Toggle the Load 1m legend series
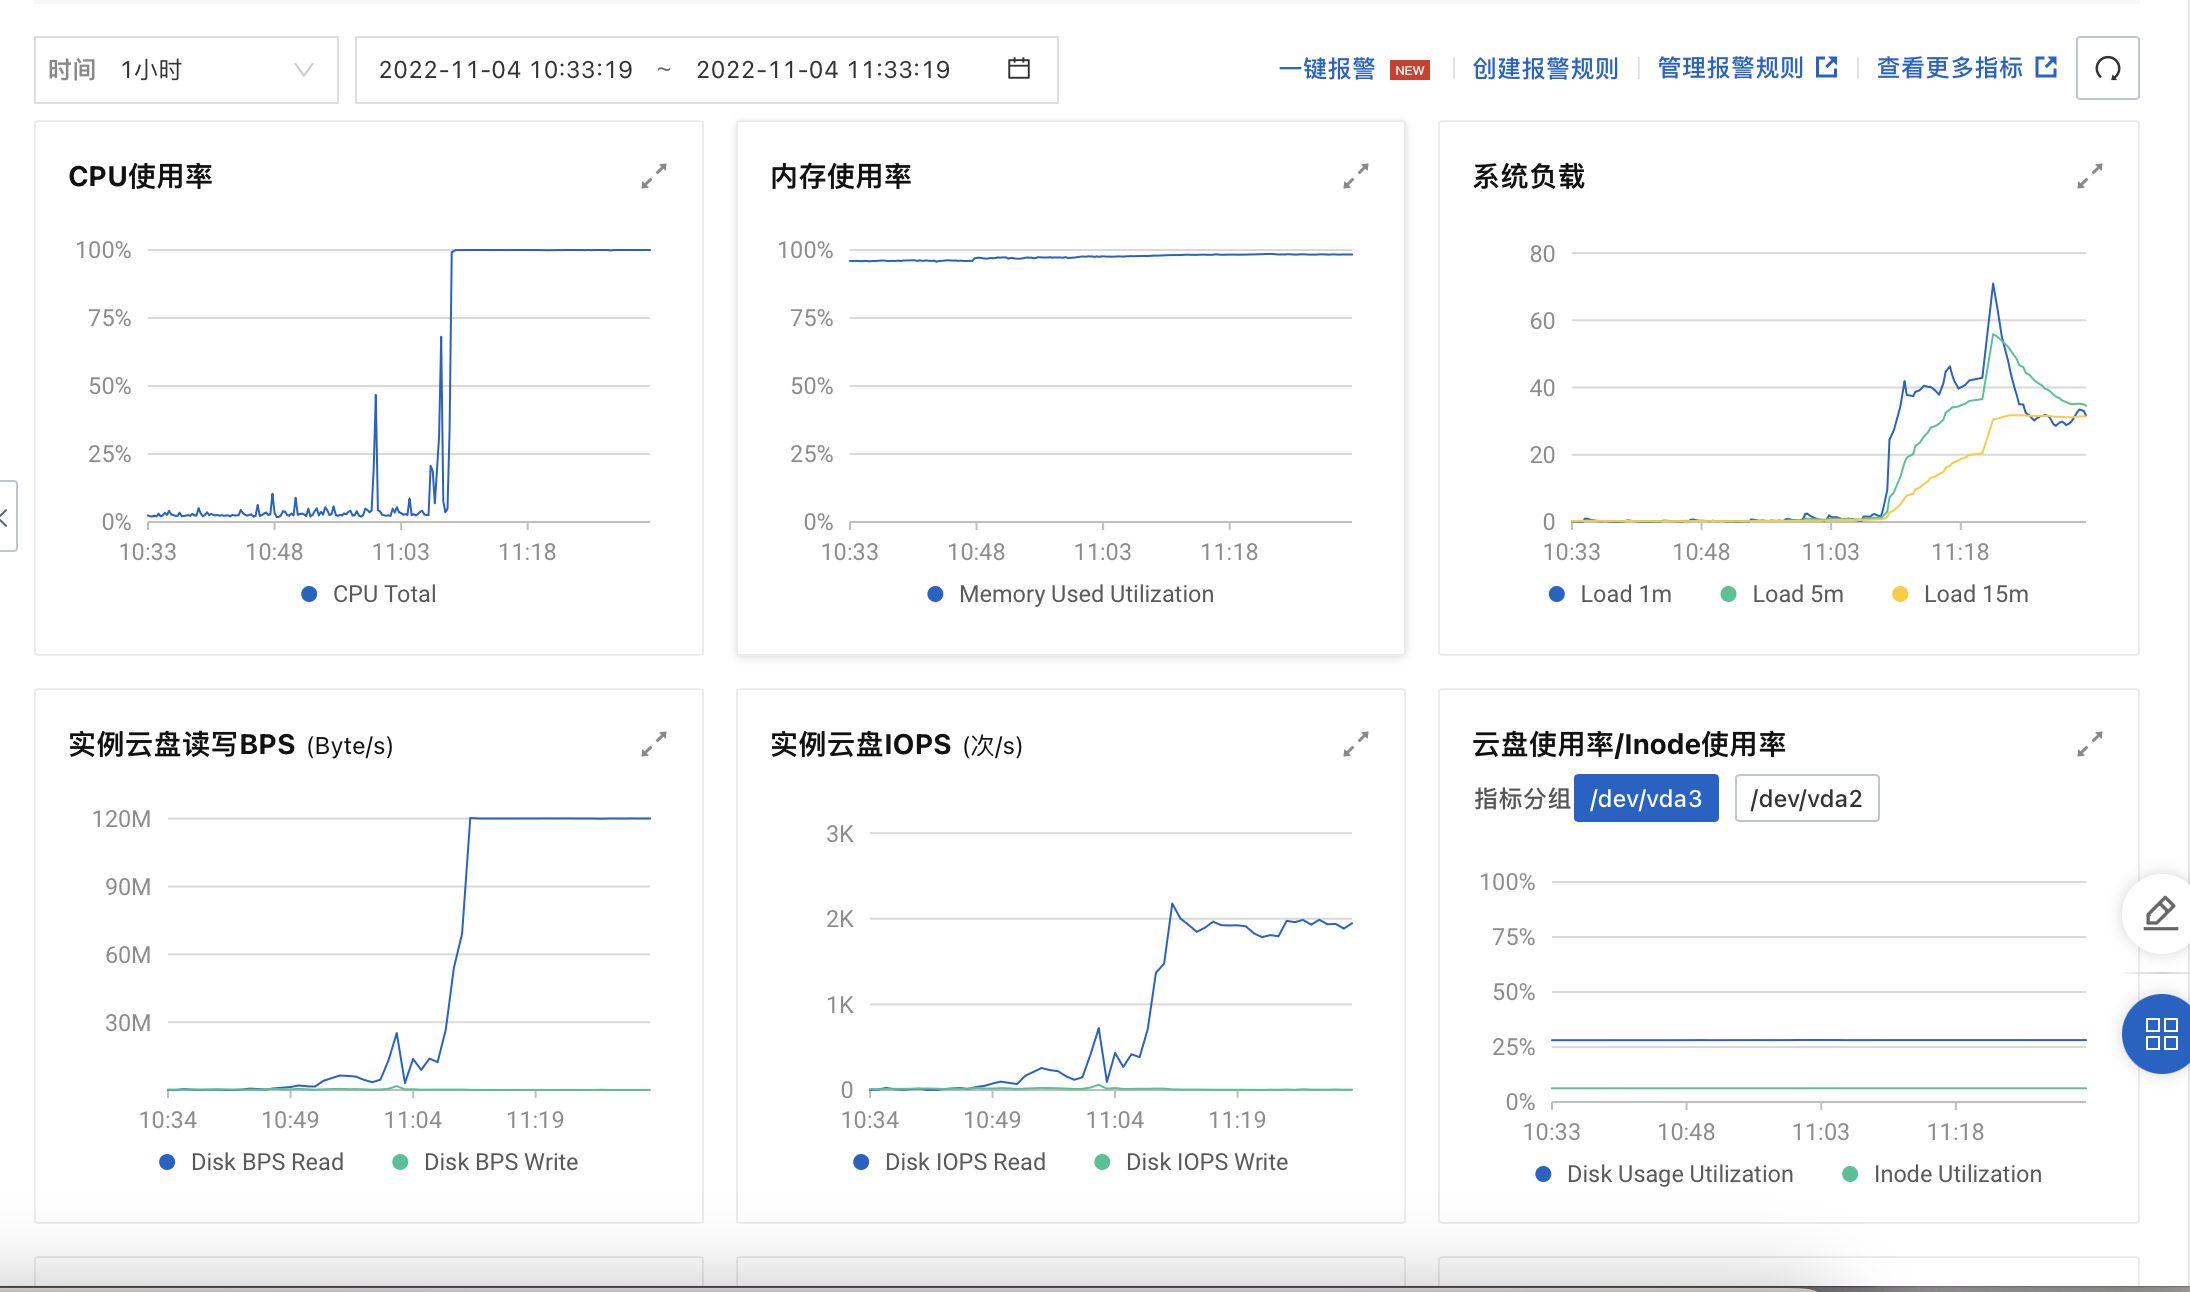 click(1610, 594)
